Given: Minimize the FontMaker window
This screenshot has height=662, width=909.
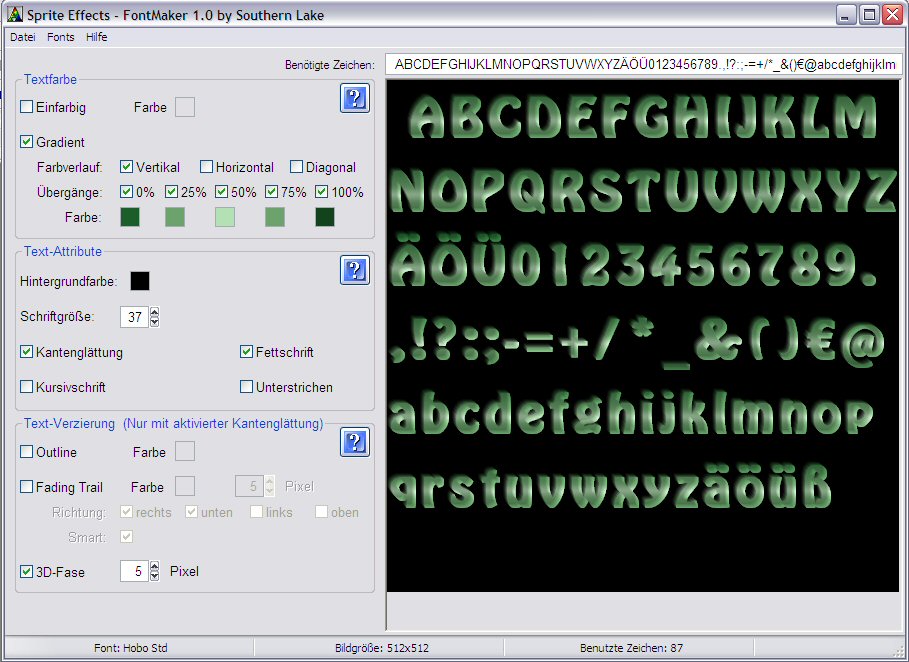Looking at the screenshot, I should point(846,15).
